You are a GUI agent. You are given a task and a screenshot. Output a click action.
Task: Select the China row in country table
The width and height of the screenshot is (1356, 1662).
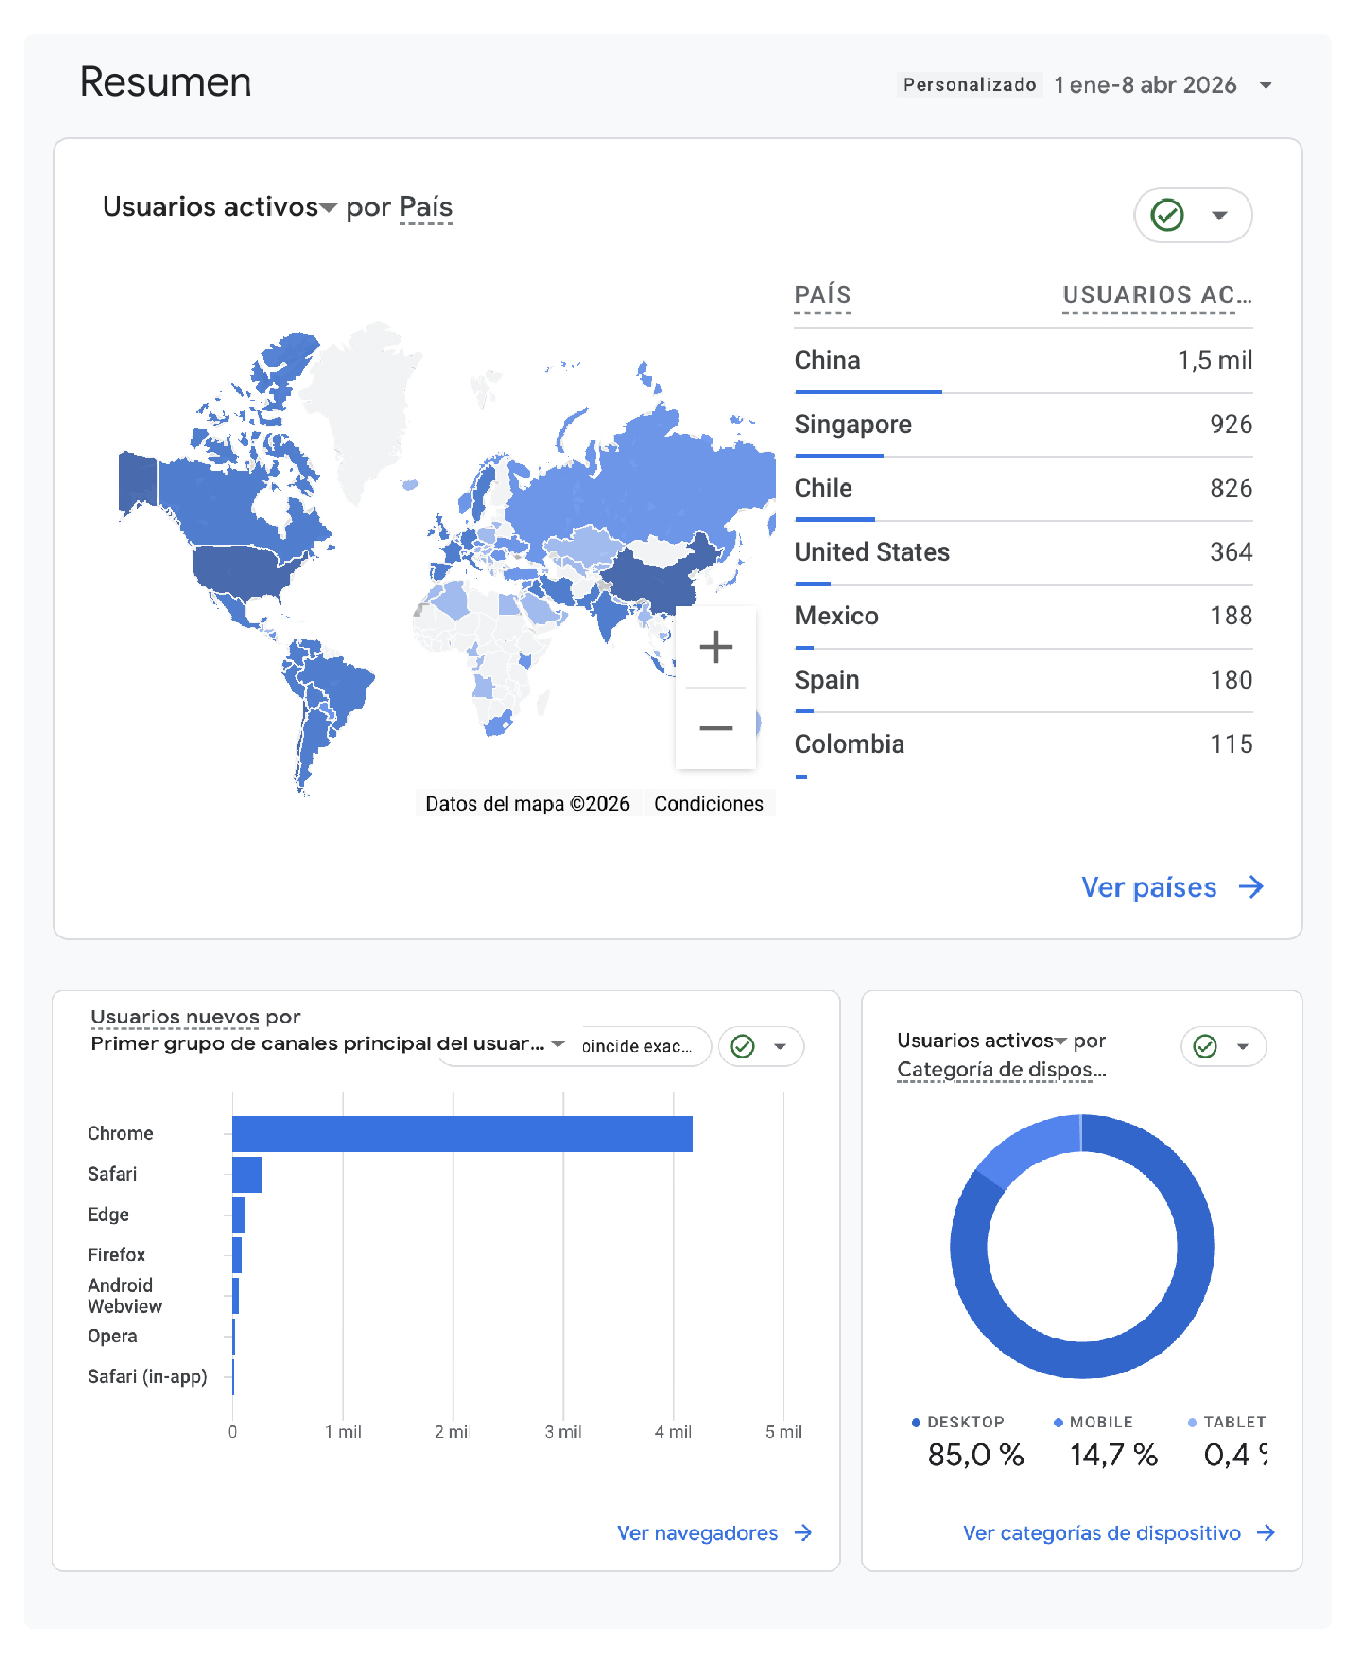click(1022, 360)
